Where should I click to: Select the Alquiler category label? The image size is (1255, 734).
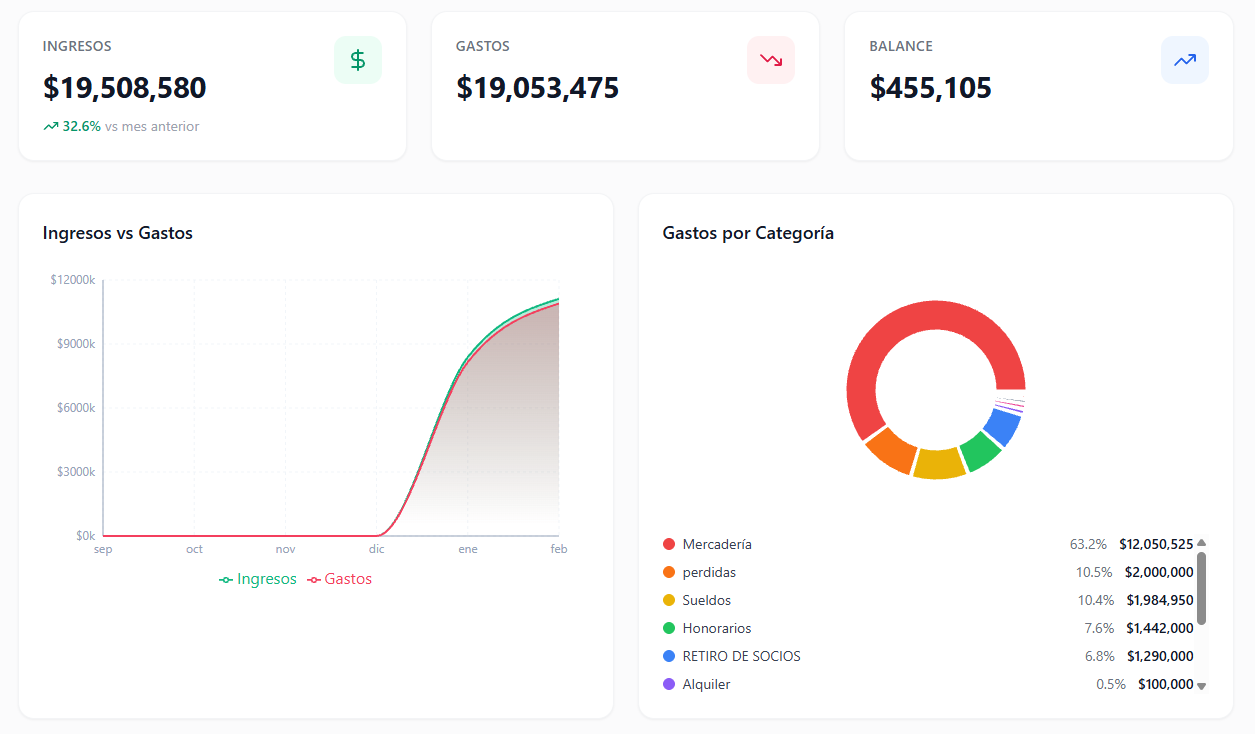coord(706,684)
